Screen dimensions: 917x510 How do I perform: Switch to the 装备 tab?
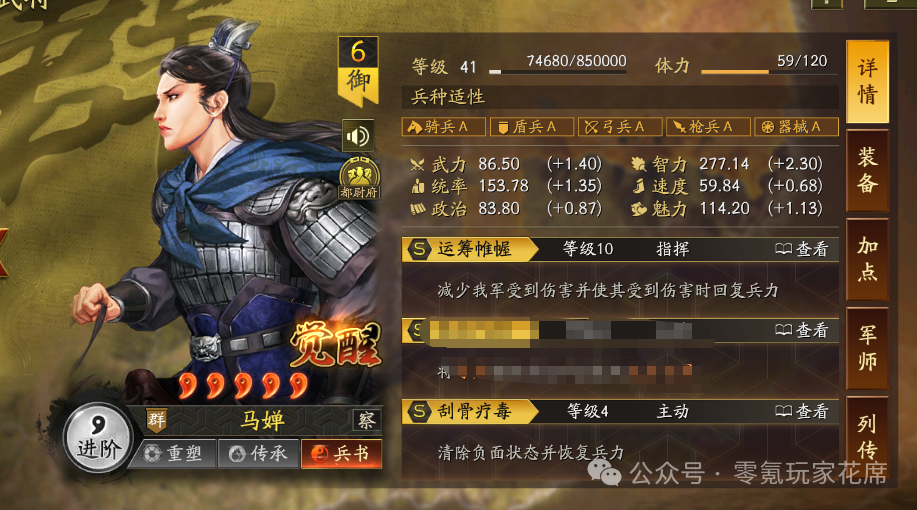(x=867, y=171)
